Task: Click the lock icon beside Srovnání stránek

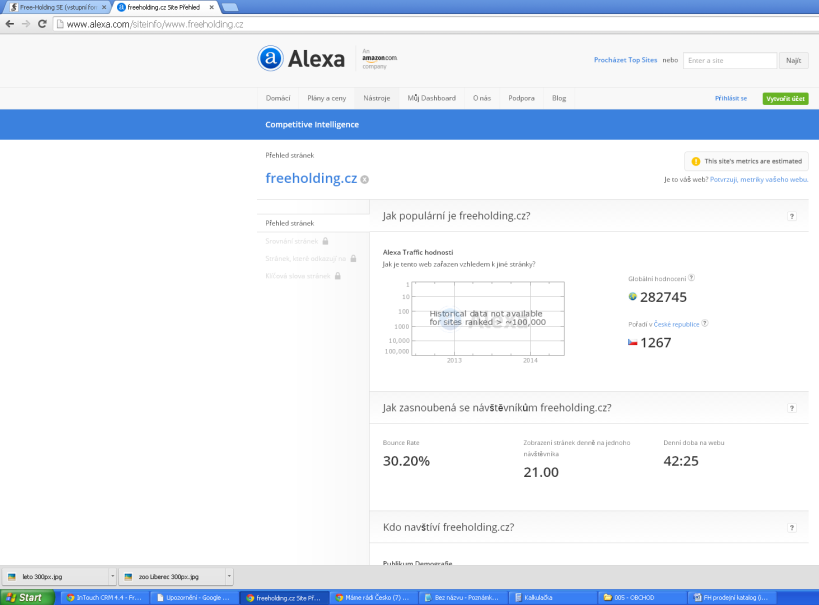Action: 325,241
